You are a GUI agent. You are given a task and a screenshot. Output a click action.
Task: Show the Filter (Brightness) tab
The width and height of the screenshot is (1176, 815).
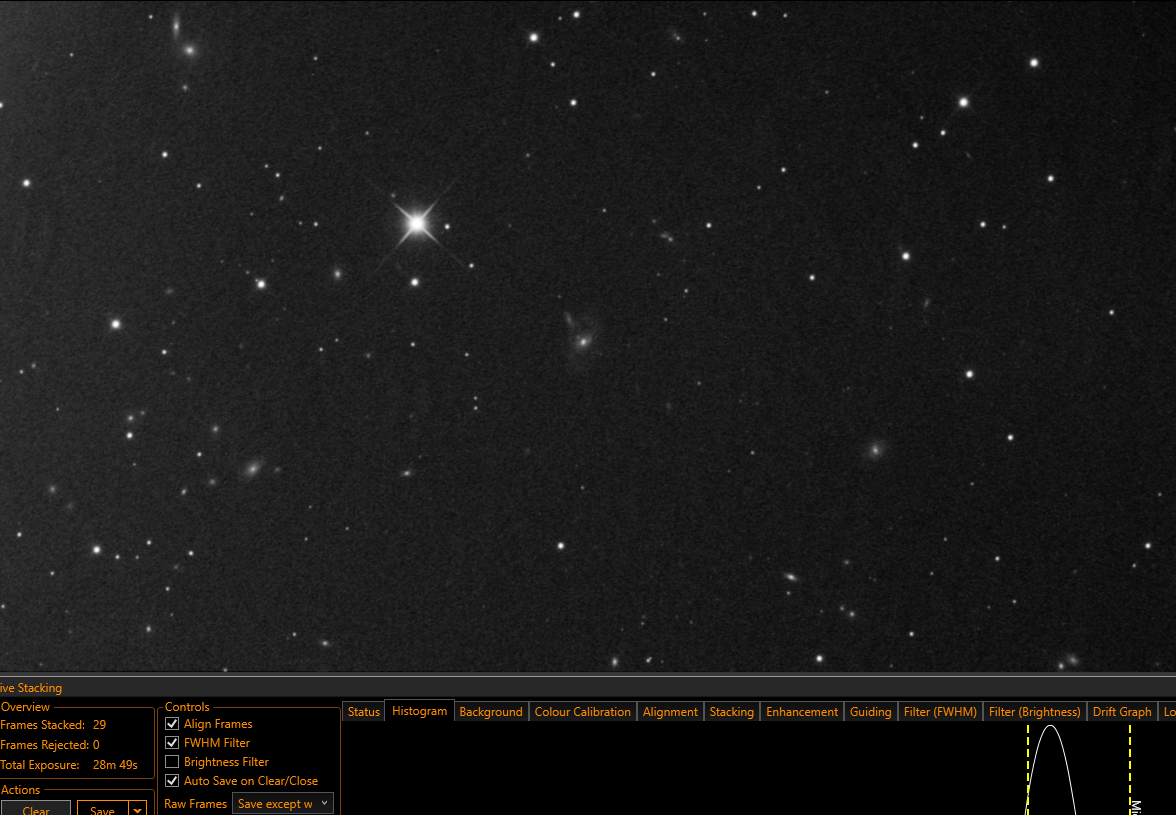click(1034, 712)
